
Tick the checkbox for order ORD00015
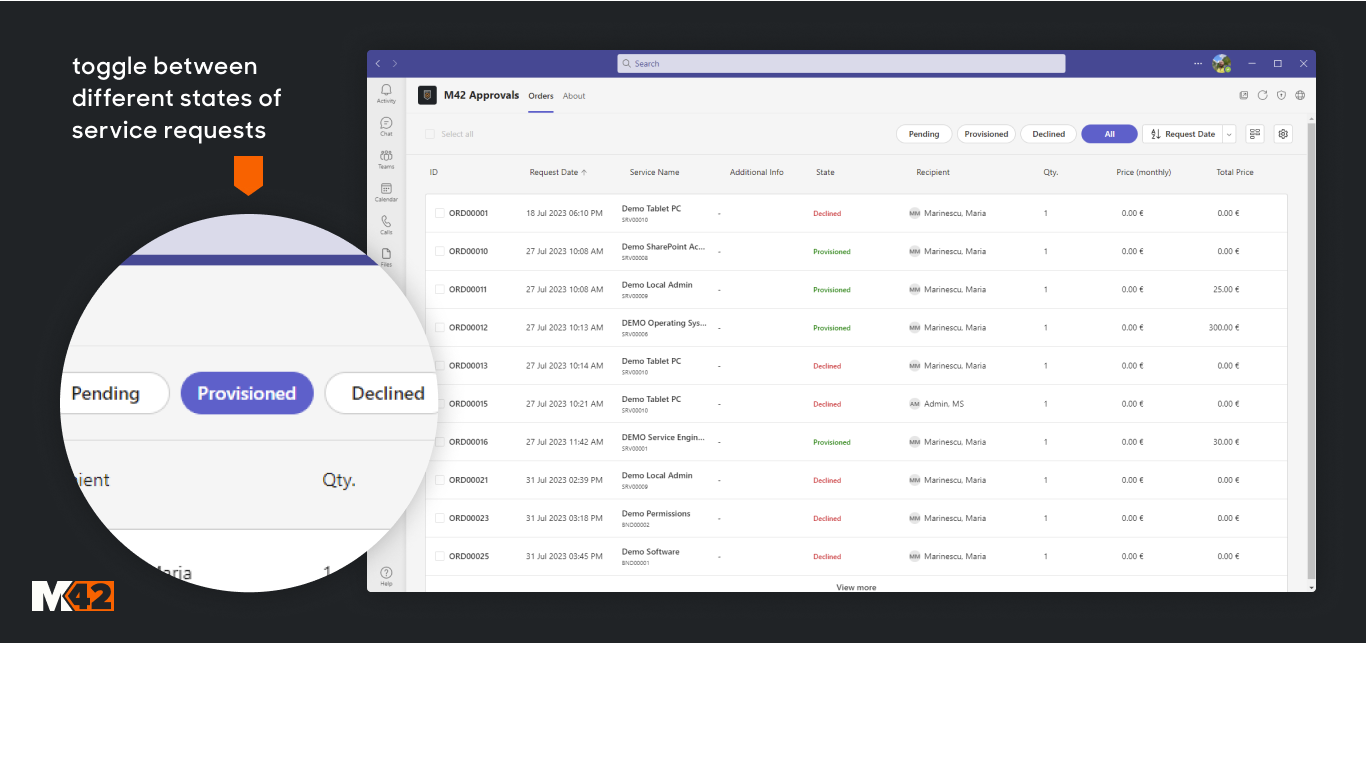(x=440, y=404)
